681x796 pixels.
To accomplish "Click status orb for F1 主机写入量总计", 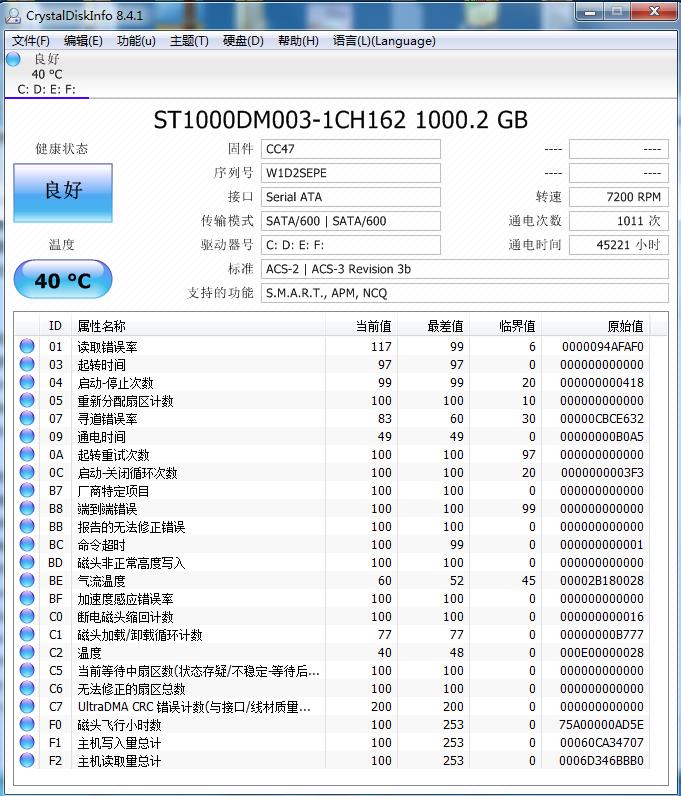I will (x=27, y=742).
